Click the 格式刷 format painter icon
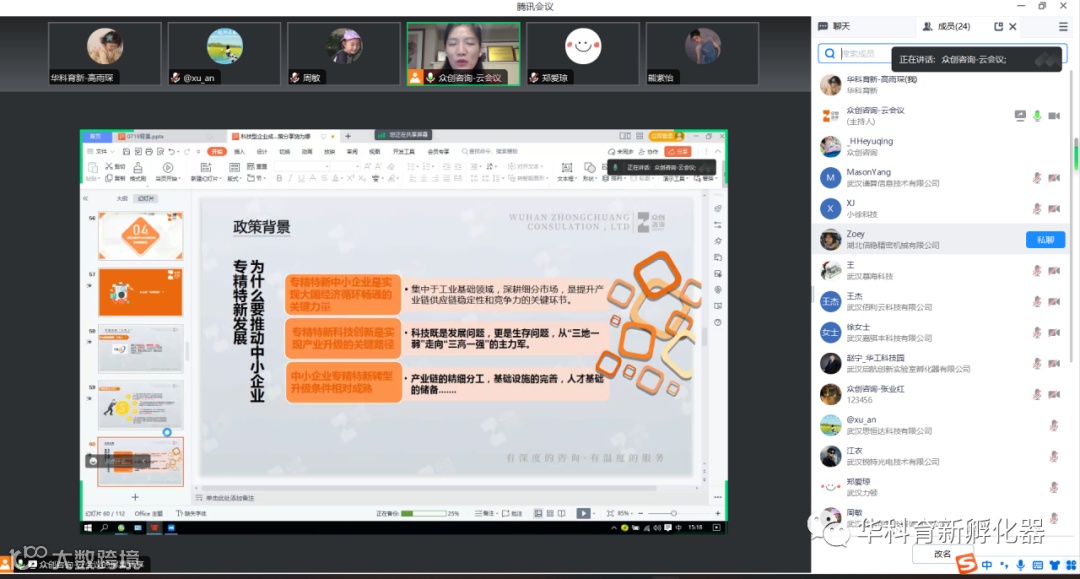Screen dimensions: 1080x579 (x=138, y=168)
